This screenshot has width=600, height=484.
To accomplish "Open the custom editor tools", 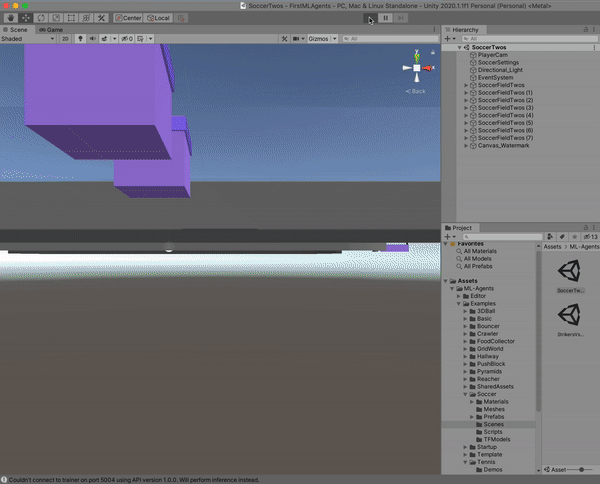I will (x=101, y=18).
